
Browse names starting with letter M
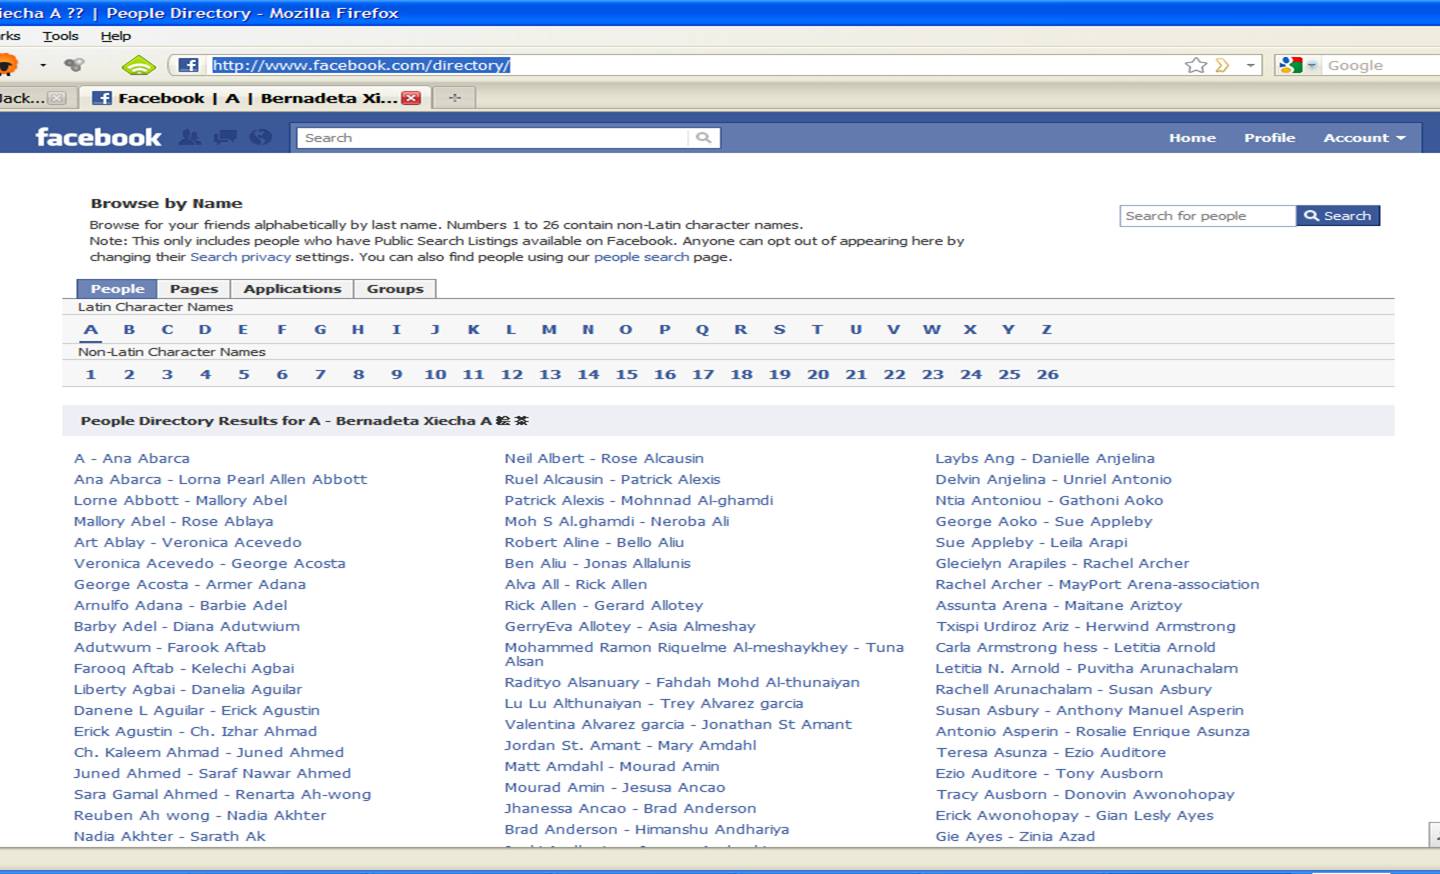(x=549, y=329)
